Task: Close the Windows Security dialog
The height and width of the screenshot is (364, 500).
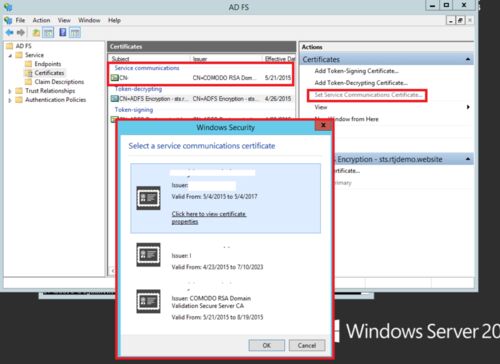Action: point(323,125)
